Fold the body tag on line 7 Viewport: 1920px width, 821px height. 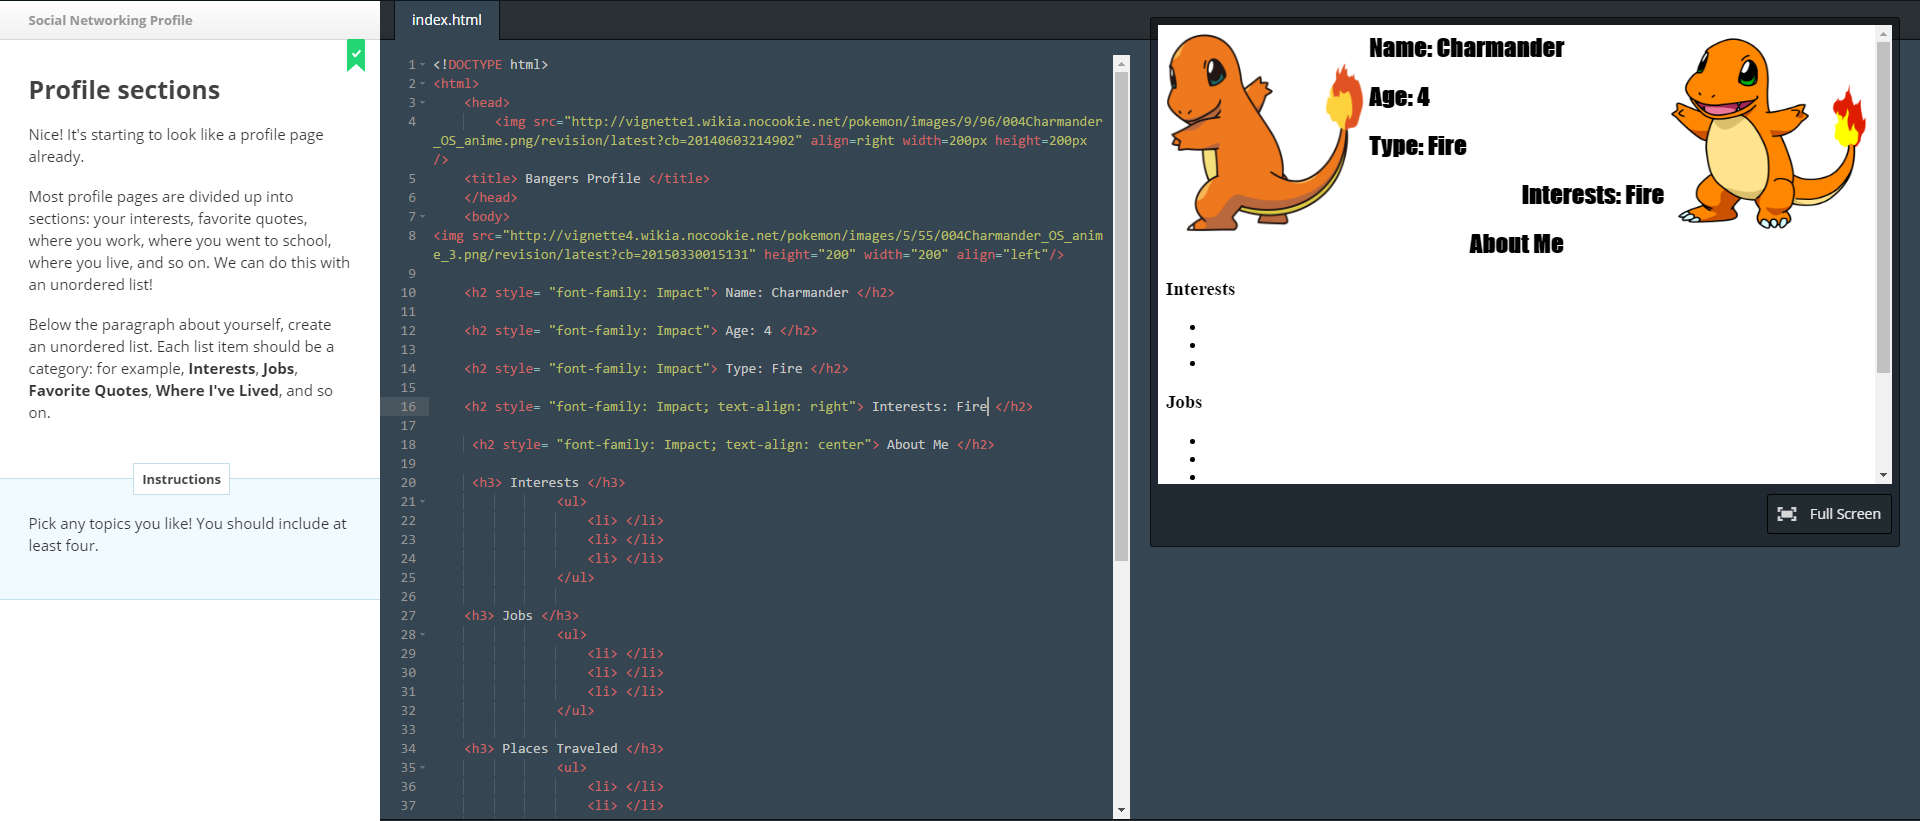coord(423,217)
